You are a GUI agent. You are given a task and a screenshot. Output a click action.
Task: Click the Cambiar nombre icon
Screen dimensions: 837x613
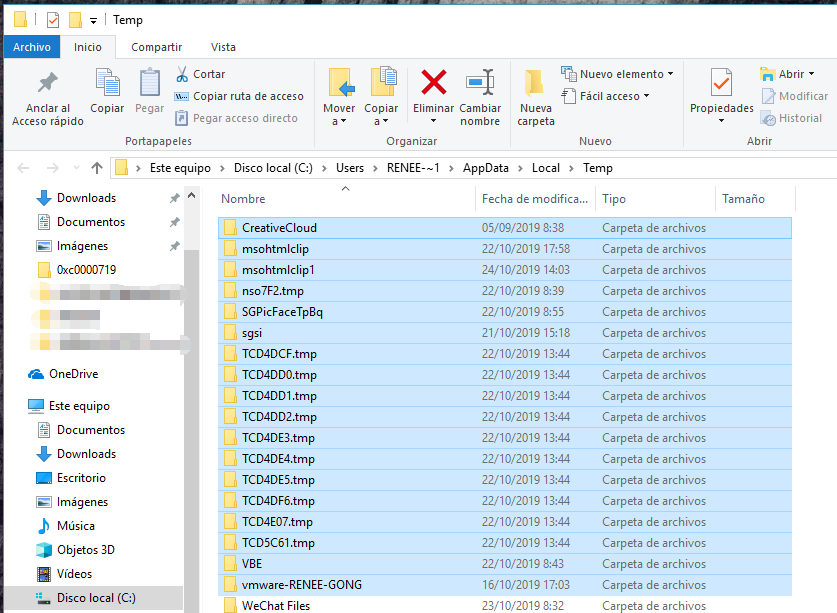[x=480, y=82]
